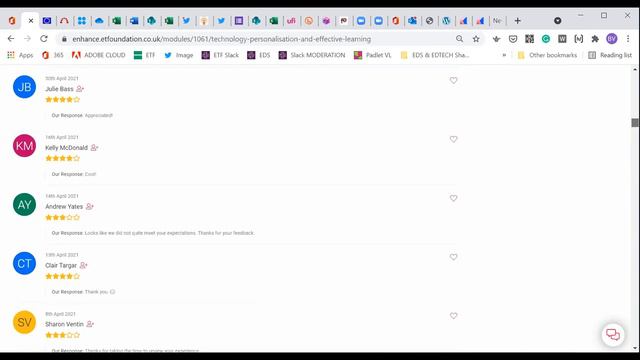The height and width of the screenshot is (360, 640).
Task: Like Andrew Yates's review with heart icon
Action: pos(453,198)
